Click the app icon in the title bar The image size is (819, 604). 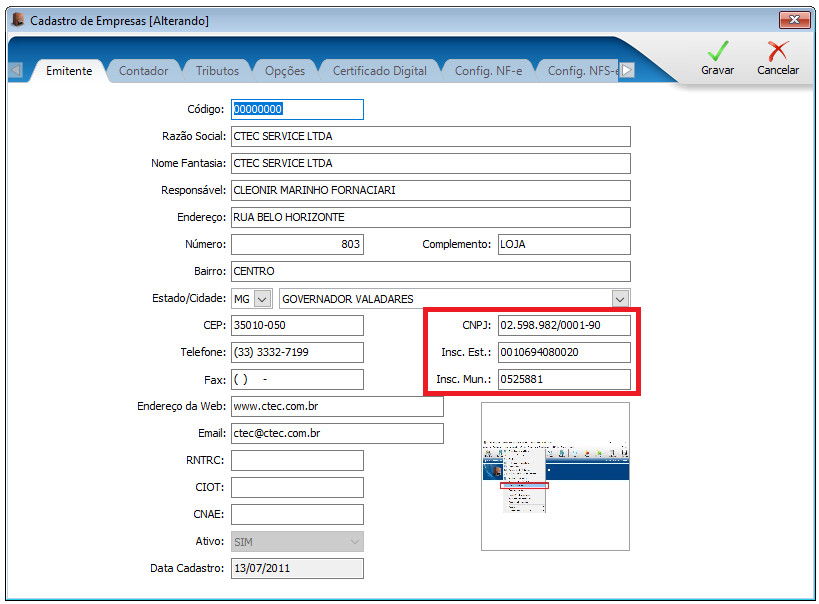click(18, 20)
